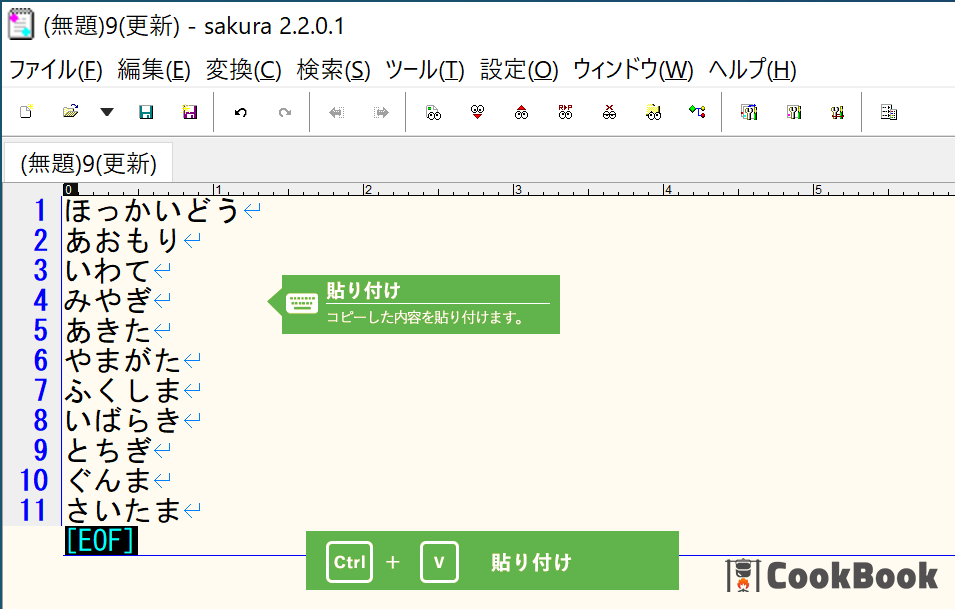Place cursor in line やまがた
Viewport: 955px width, 609px height.
click(x=122, y=361)
